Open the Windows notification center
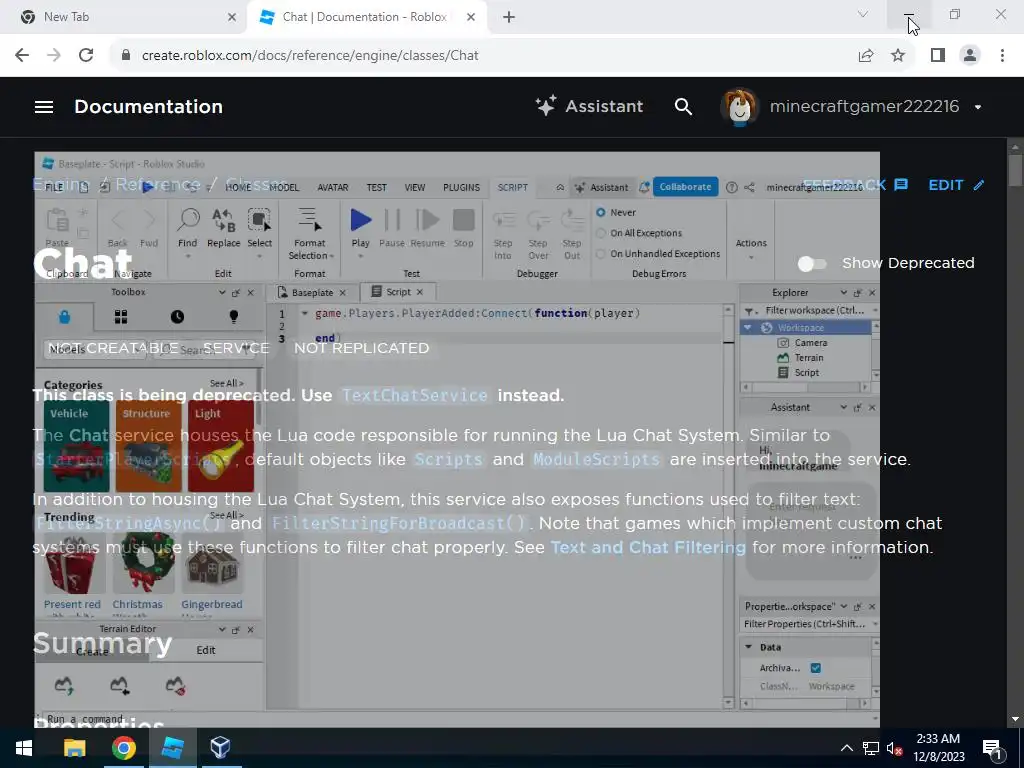This screenshot has width=1024, height=768. [x=992, y=748]
